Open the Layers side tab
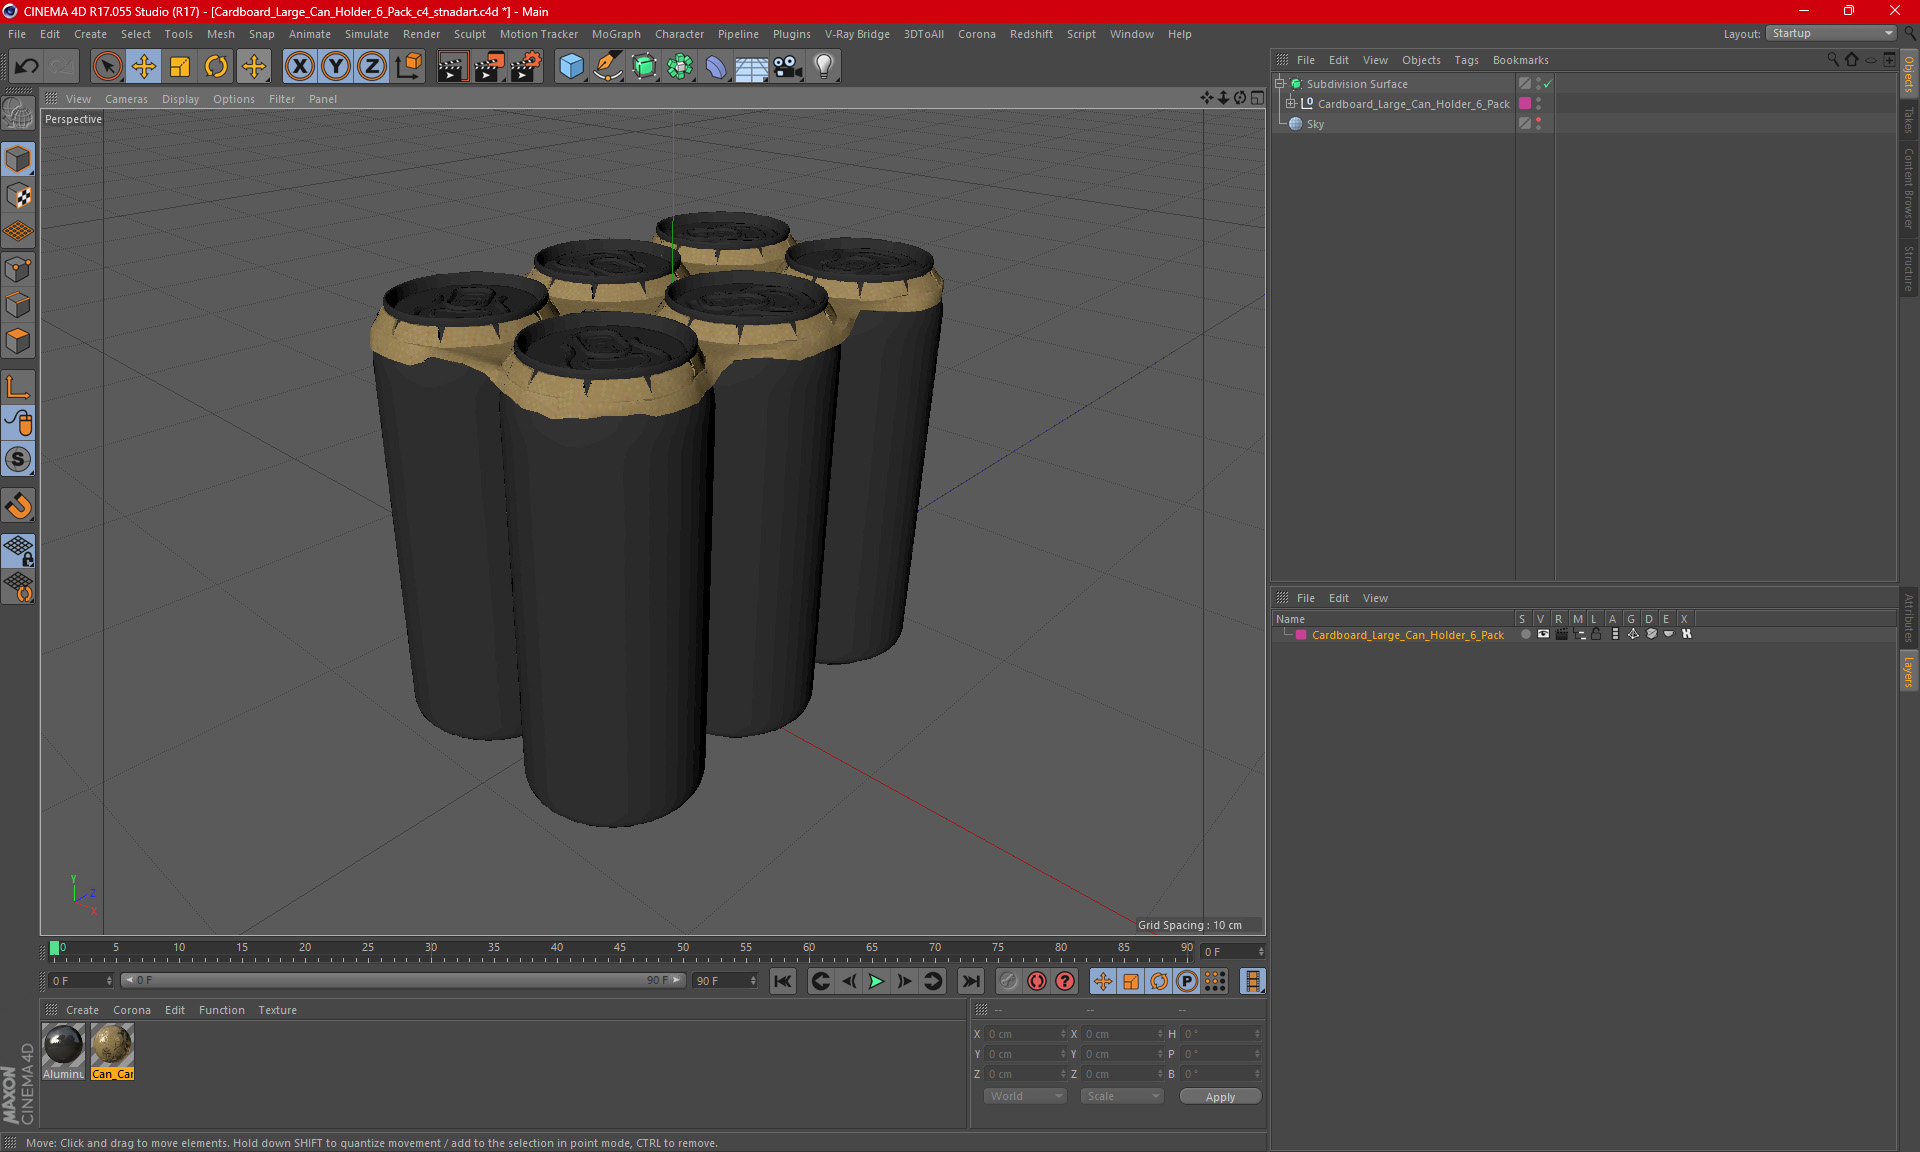This screenshot has width=1920, height=1152. coord(1909,671)
